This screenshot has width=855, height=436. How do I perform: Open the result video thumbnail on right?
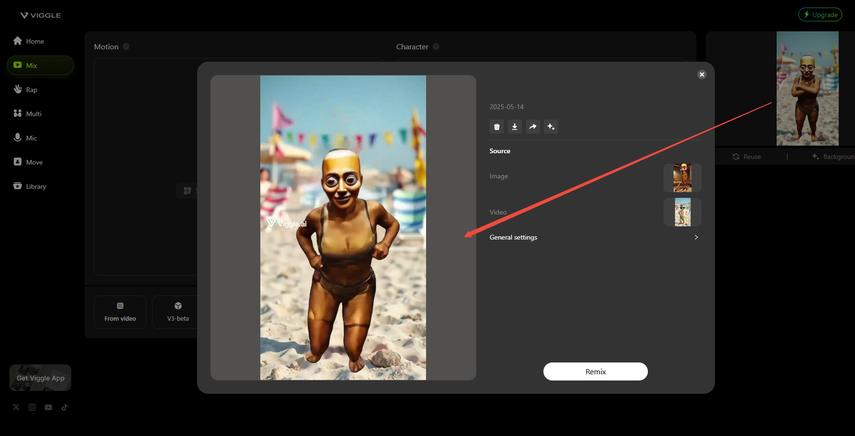(807, 88)
